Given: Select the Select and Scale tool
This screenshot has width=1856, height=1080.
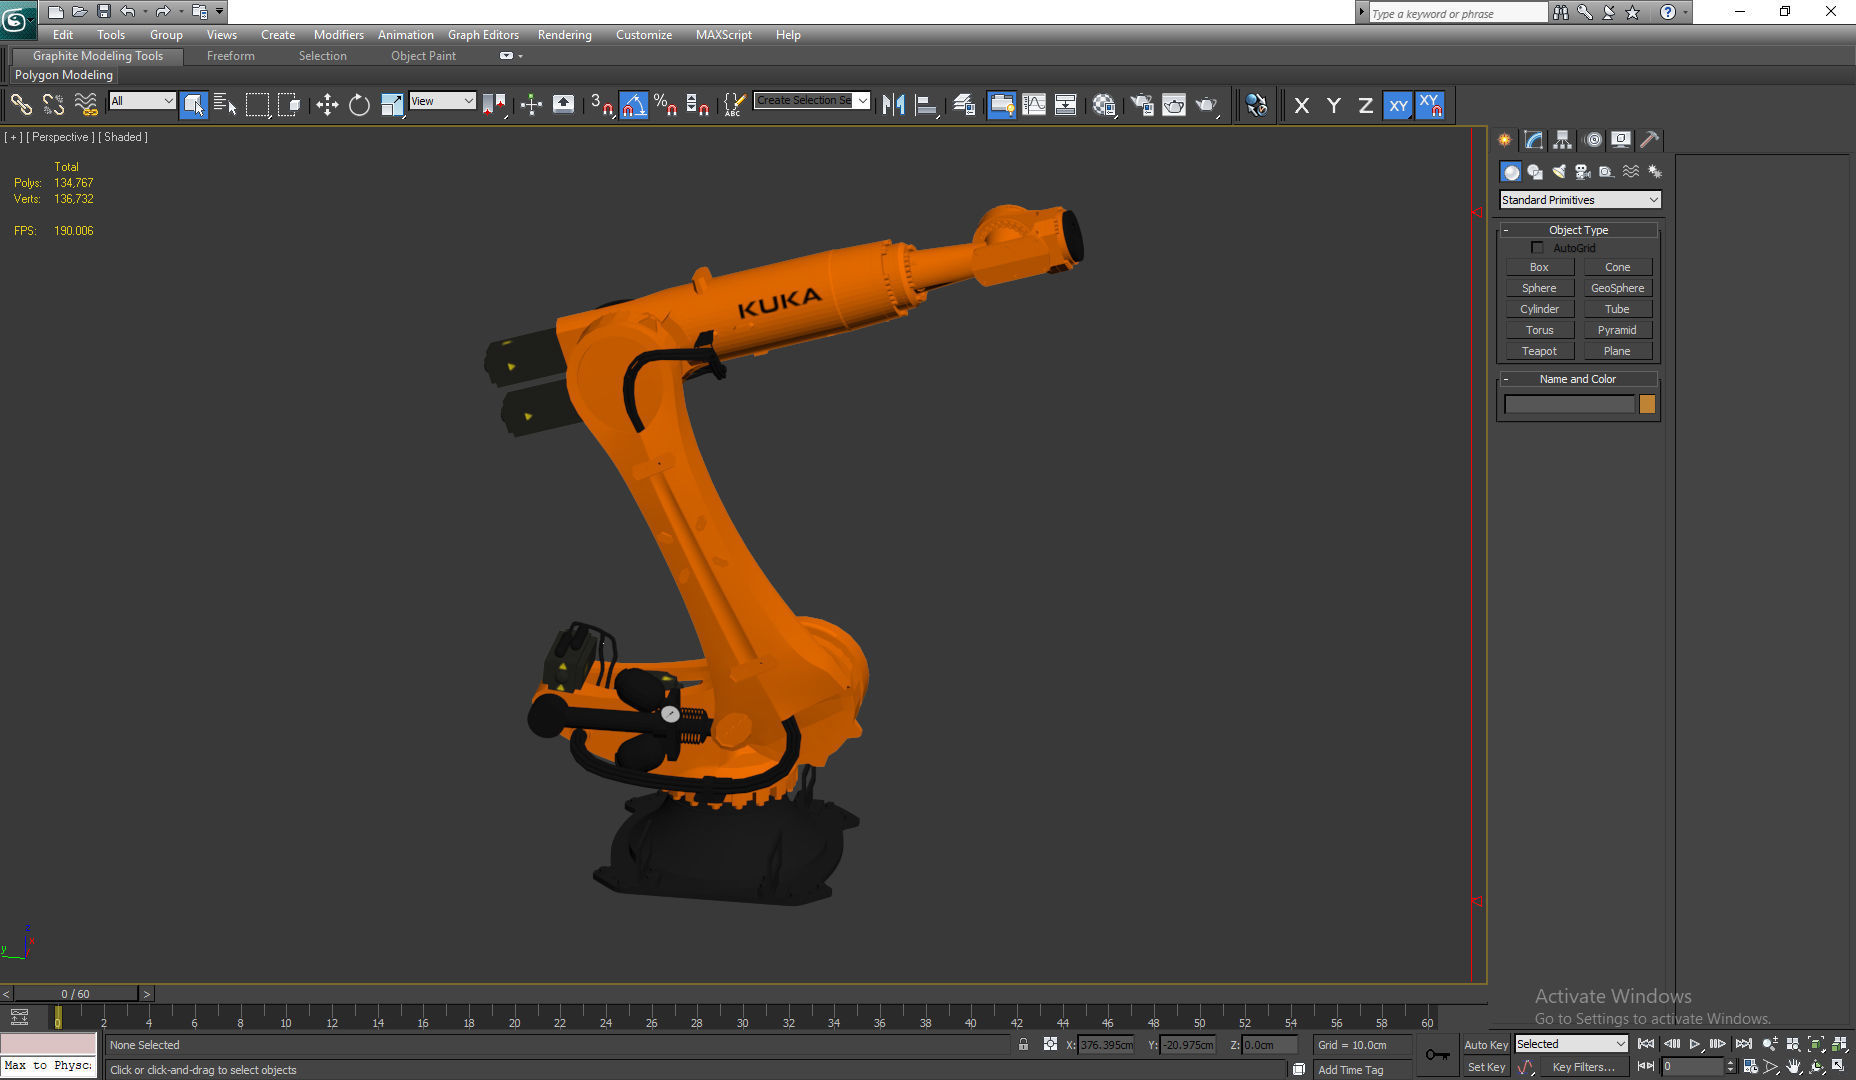Looking at the screenshot, I should (392, 104).
